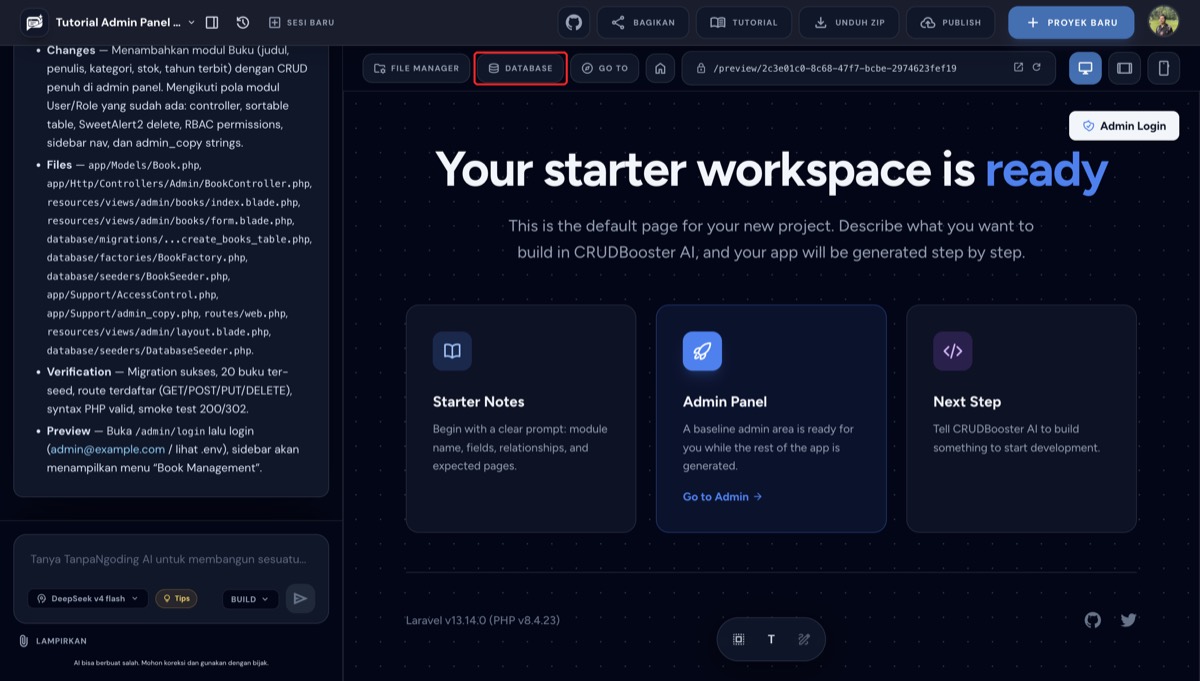The width and height of the screenshot is (1200, 681).
Task: Click the chat prompt input field
Action: click(x=171, y=560)
